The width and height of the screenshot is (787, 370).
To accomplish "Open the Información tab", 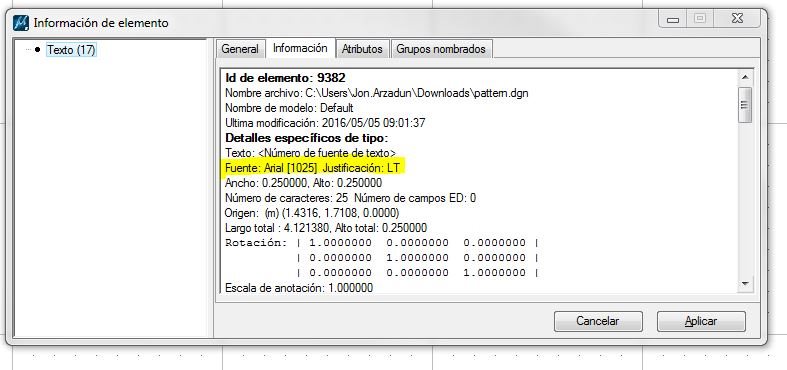I will point(300,48).
